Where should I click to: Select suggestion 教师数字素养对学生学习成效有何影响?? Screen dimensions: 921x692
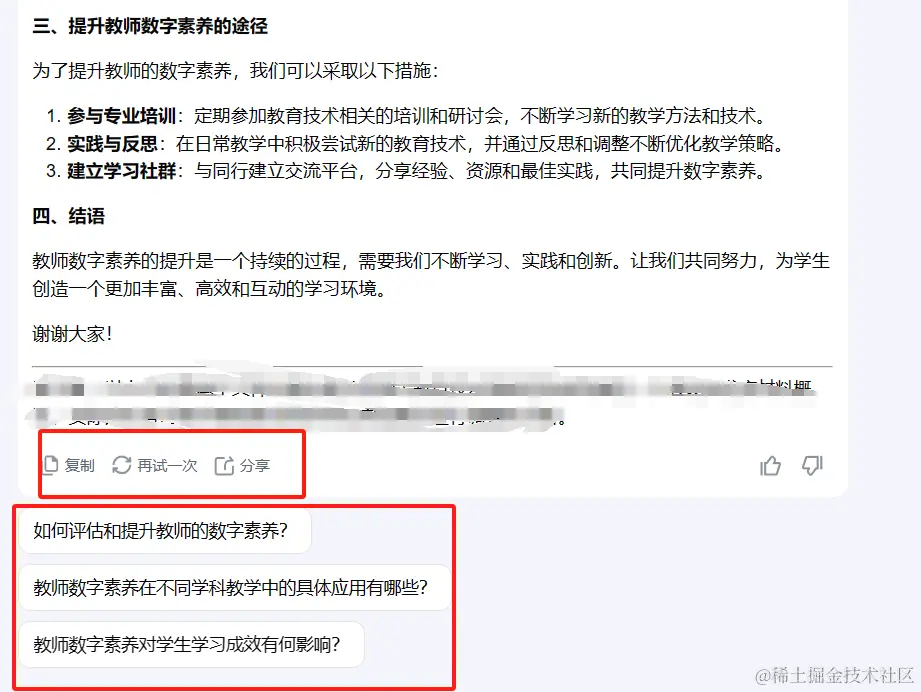(x=192, y=644)
